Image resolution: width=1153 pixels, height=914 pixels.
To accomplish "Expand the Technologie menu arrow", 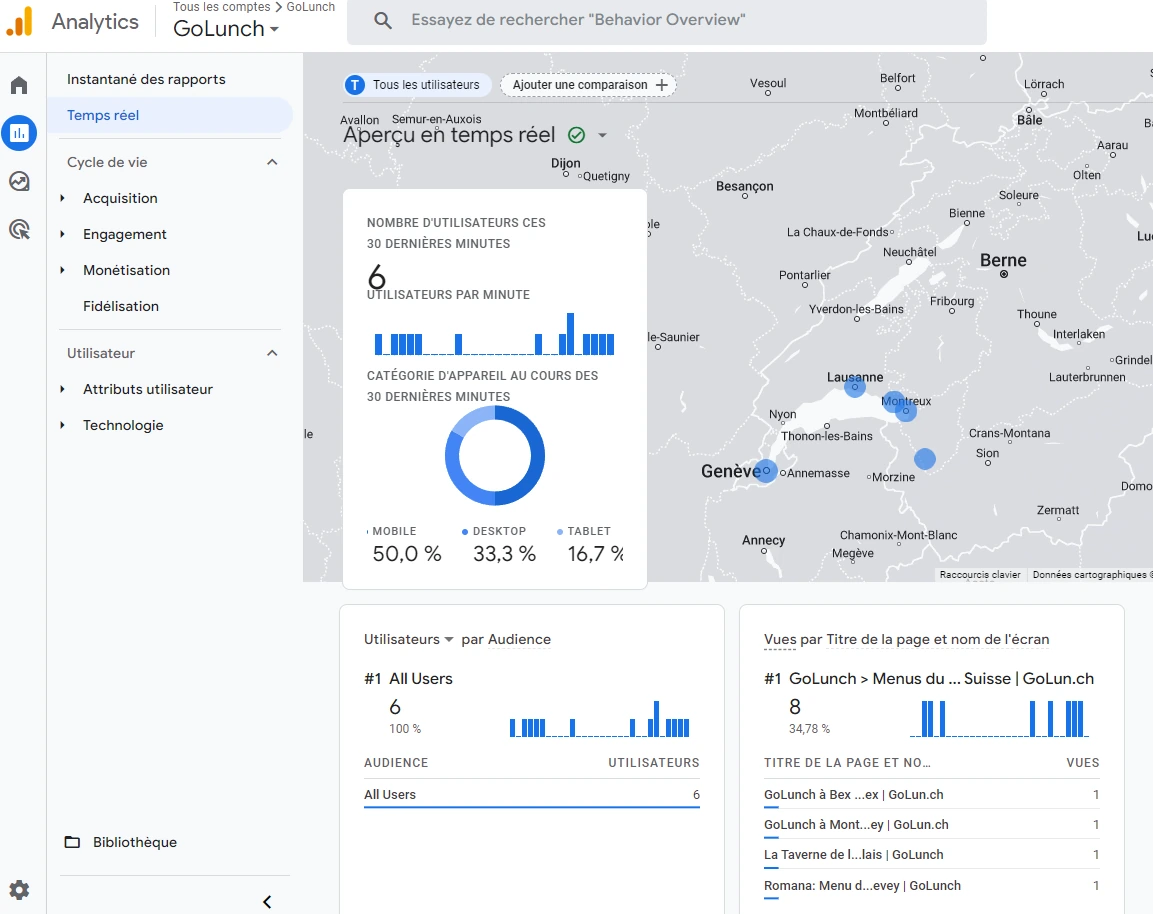I will click(x=63, y=426).
